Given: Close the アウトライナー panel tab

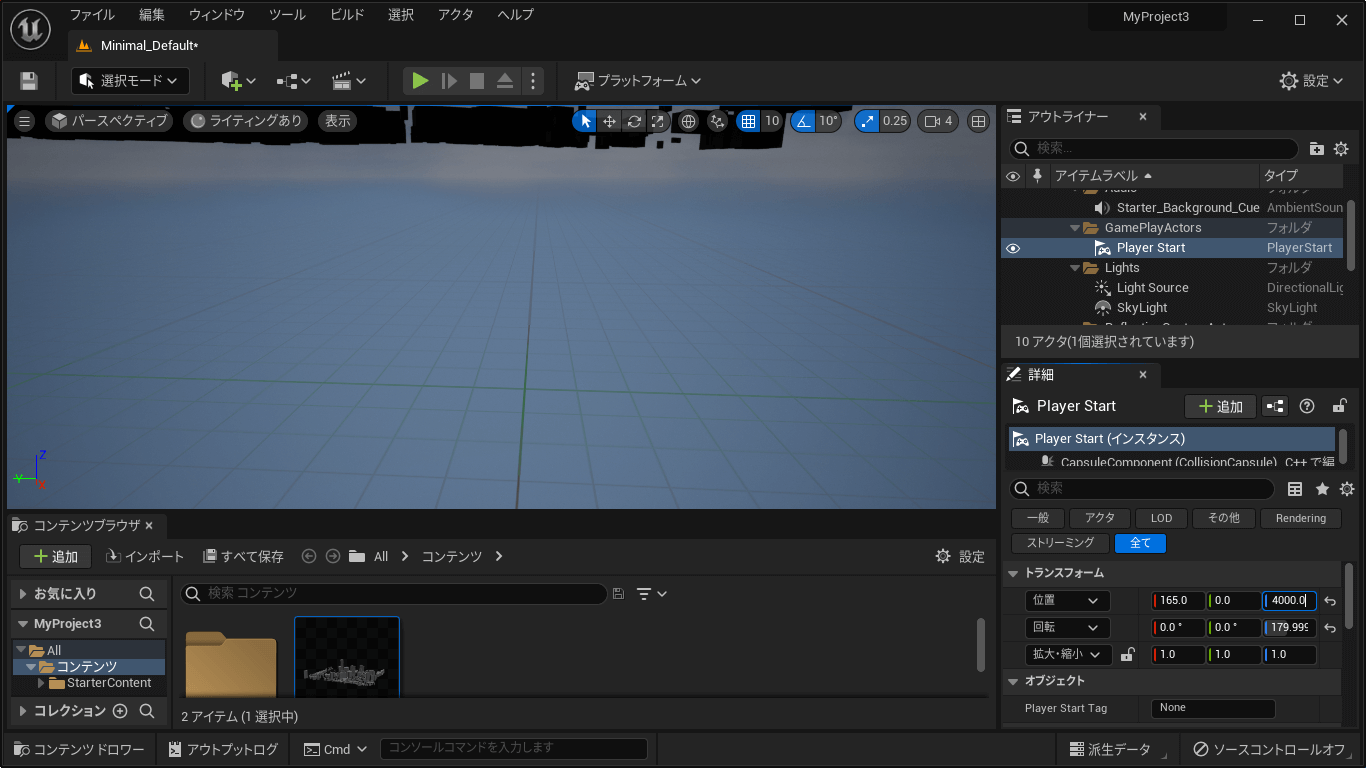Looking at the screenshot, I should (1143, 117).
